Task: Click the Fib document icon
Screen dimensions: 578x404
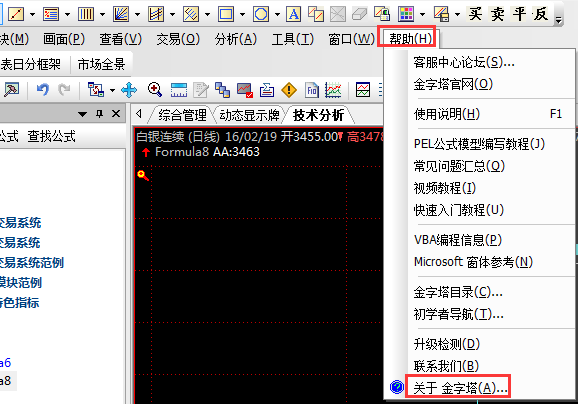Action: coord(312,90)
